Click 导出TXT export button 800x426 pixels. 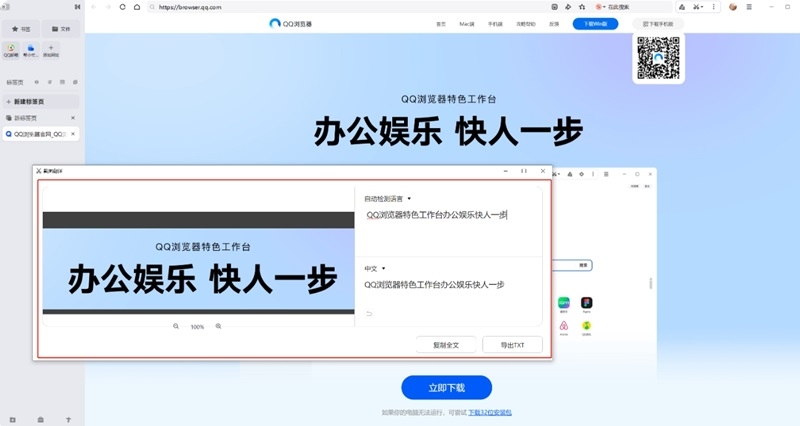point(512,345)
